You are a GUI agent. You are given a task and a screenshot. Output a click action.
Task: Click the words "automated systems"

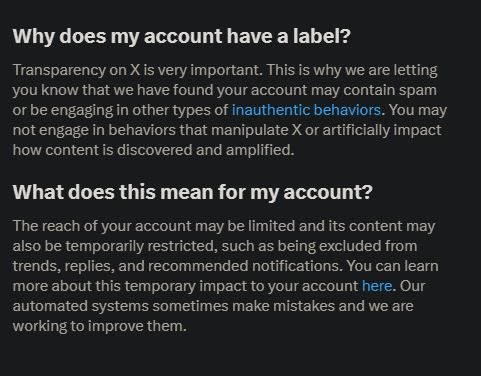tap(80, 306)
